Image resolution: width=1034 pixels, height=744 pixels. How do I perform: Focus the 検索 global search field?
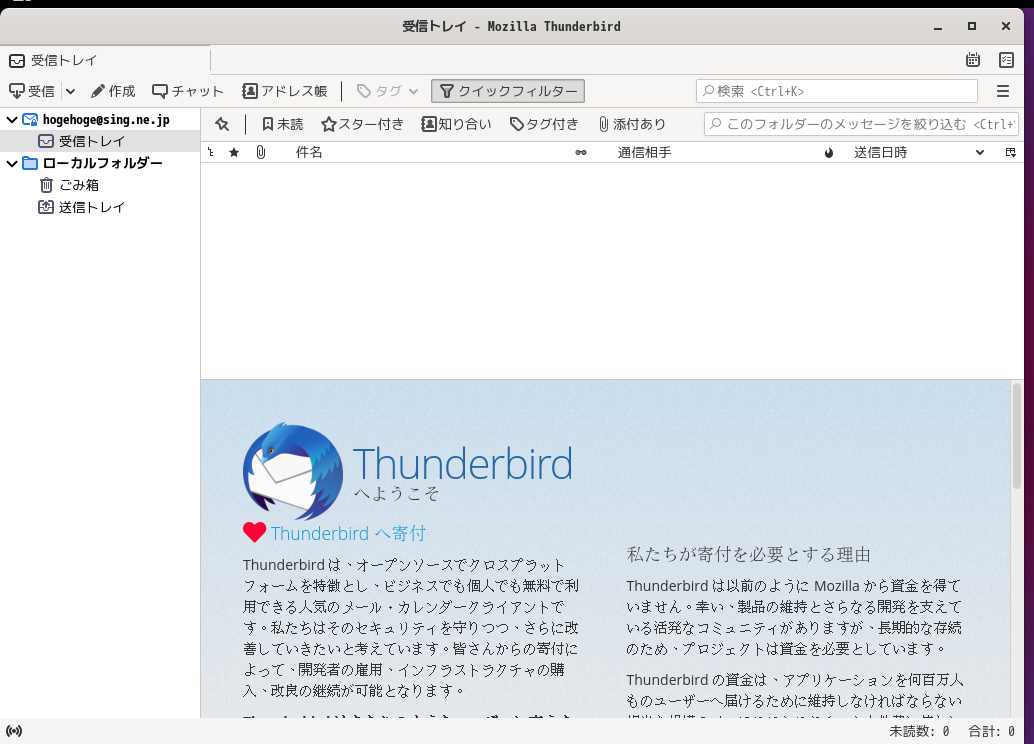coord(837,91)
